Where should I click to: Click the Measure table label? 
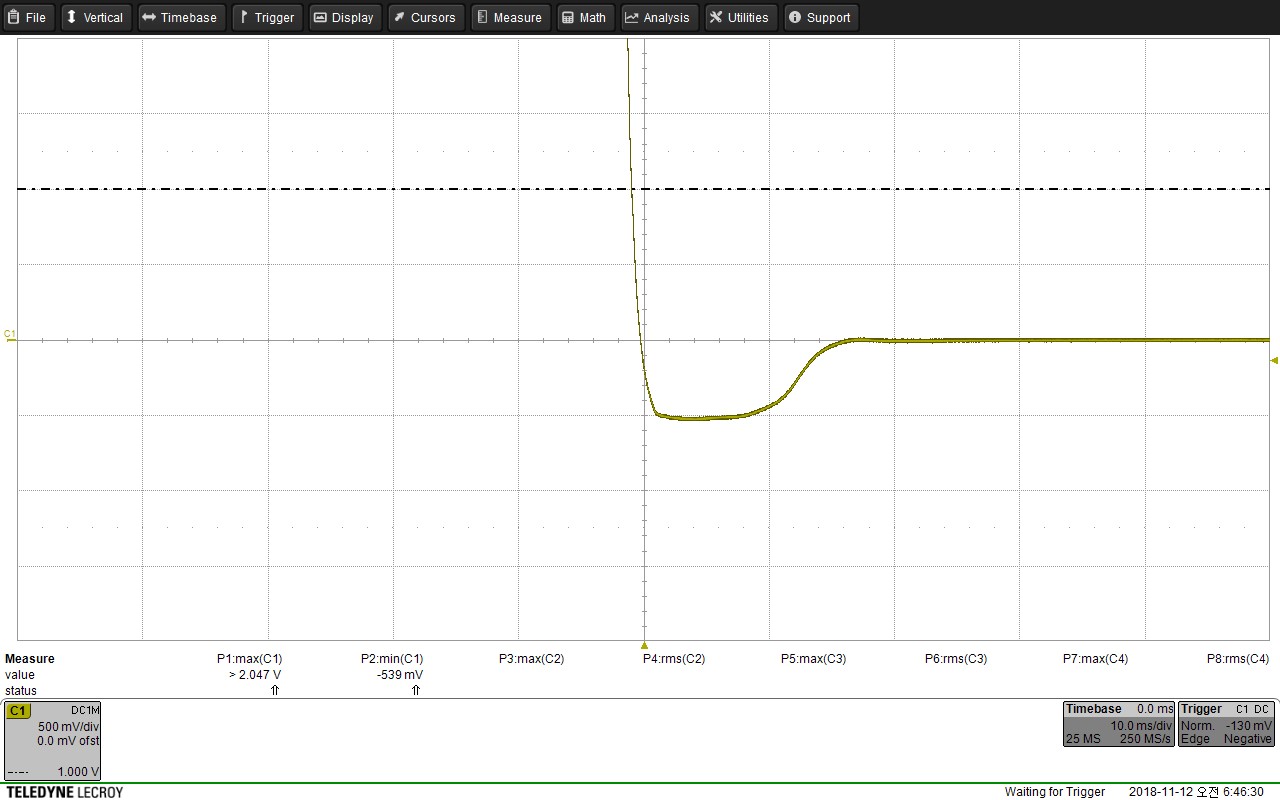click(x=30, y=659)
